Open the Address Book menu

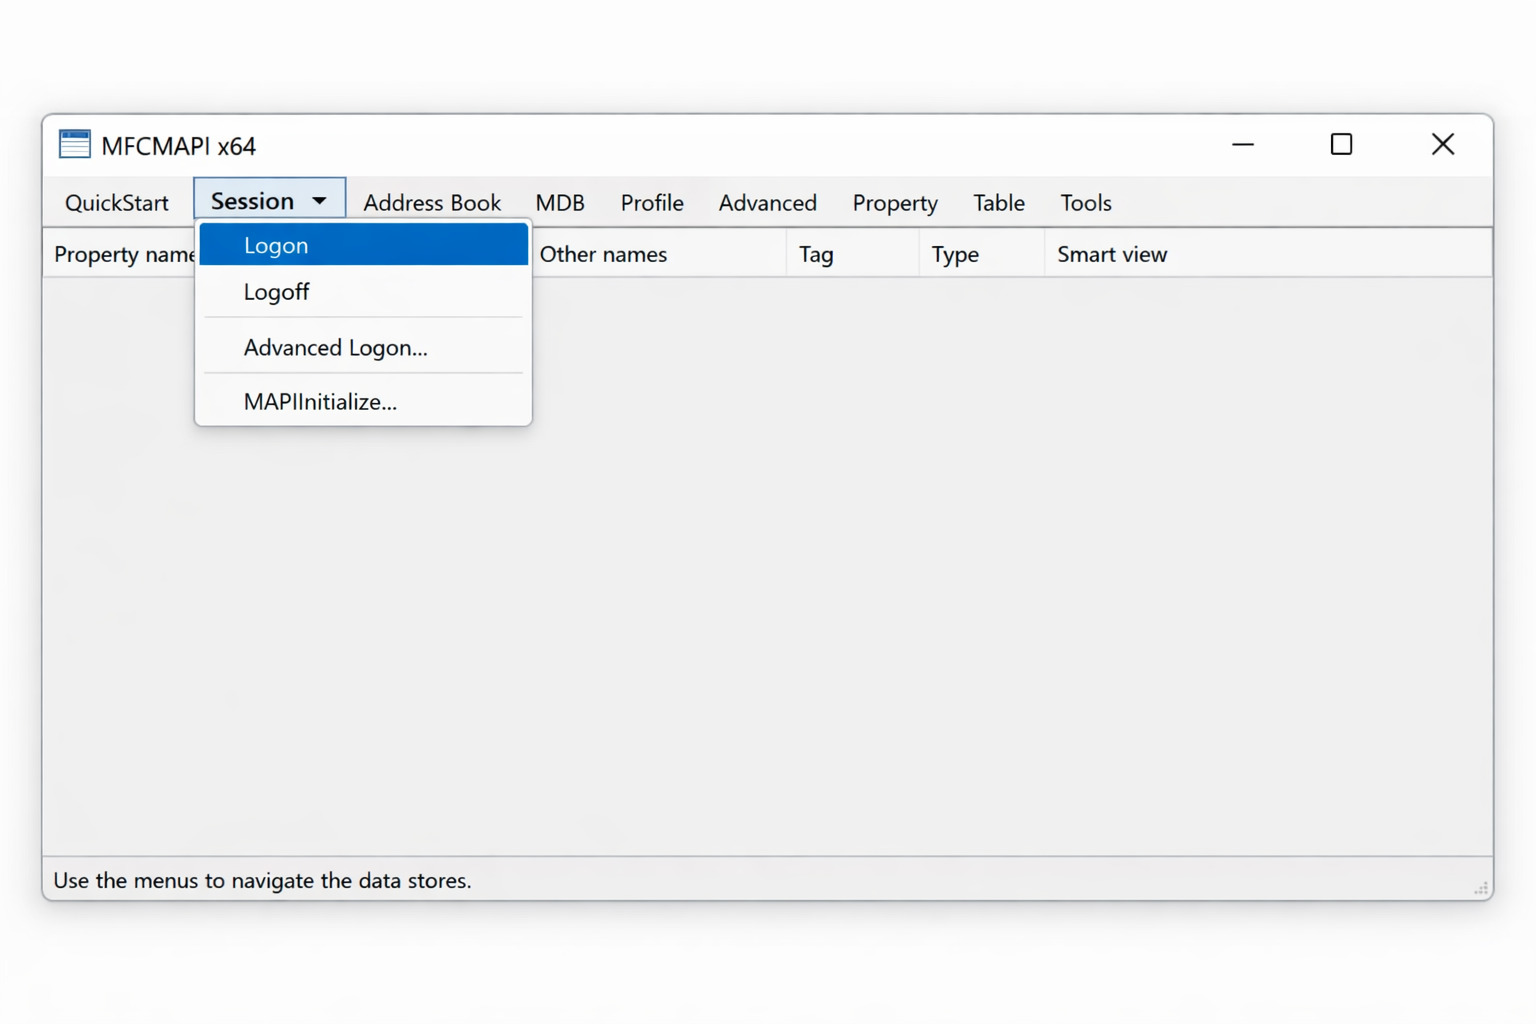coord(432,202)
